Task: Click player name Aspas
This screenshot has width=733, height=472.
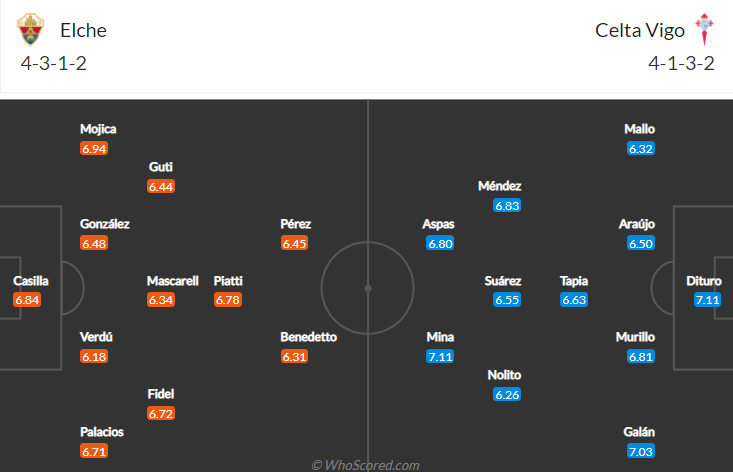Action: point(438,224)
